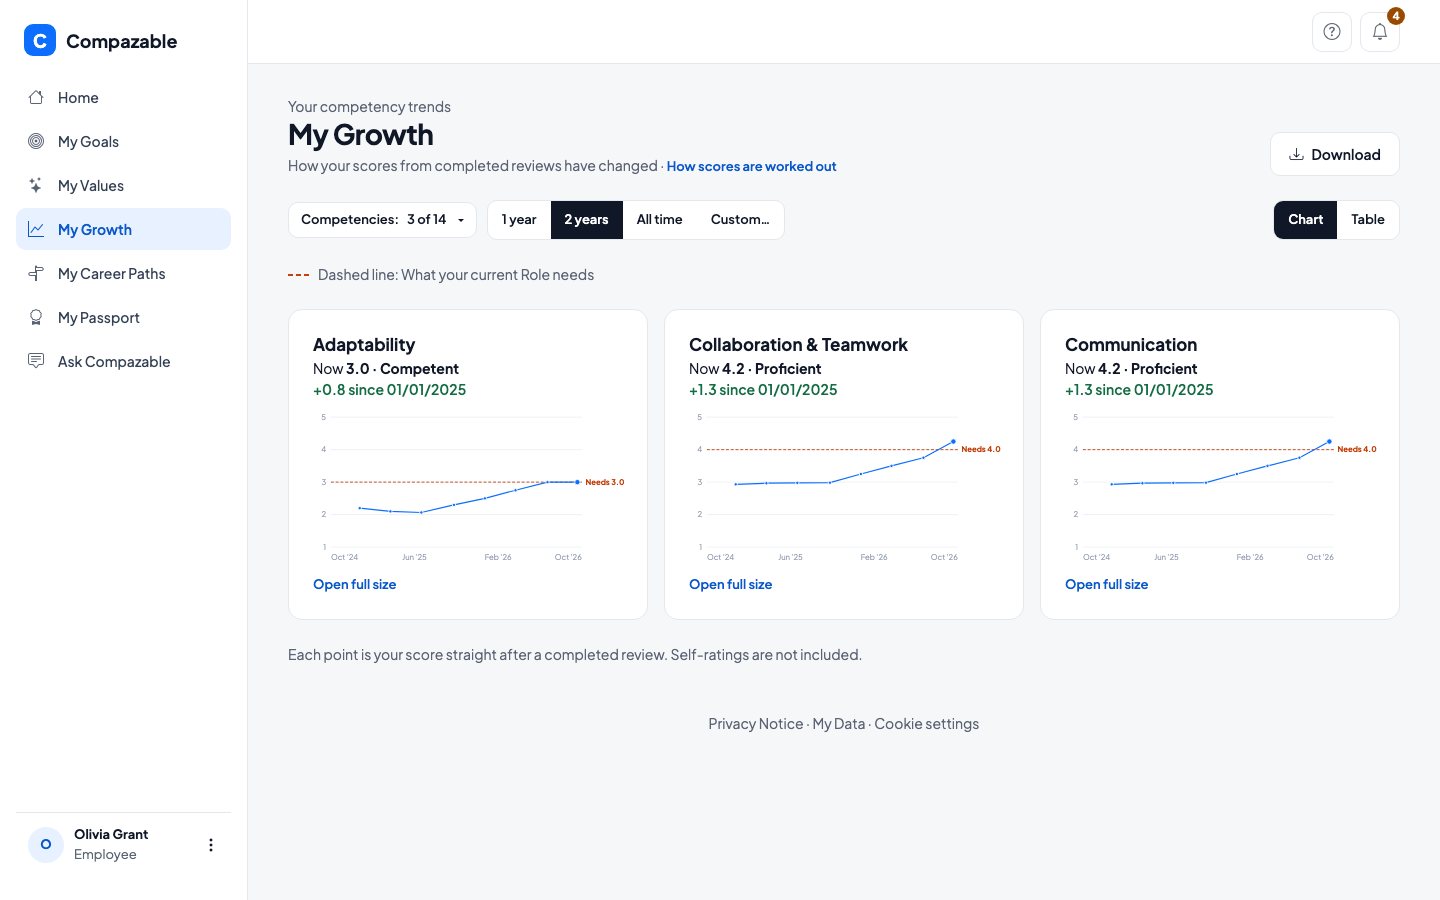Click the 'Needs 3.0' label in Adaptability chart
This screenshot has width=1440, height=900.
pos(604,482)
